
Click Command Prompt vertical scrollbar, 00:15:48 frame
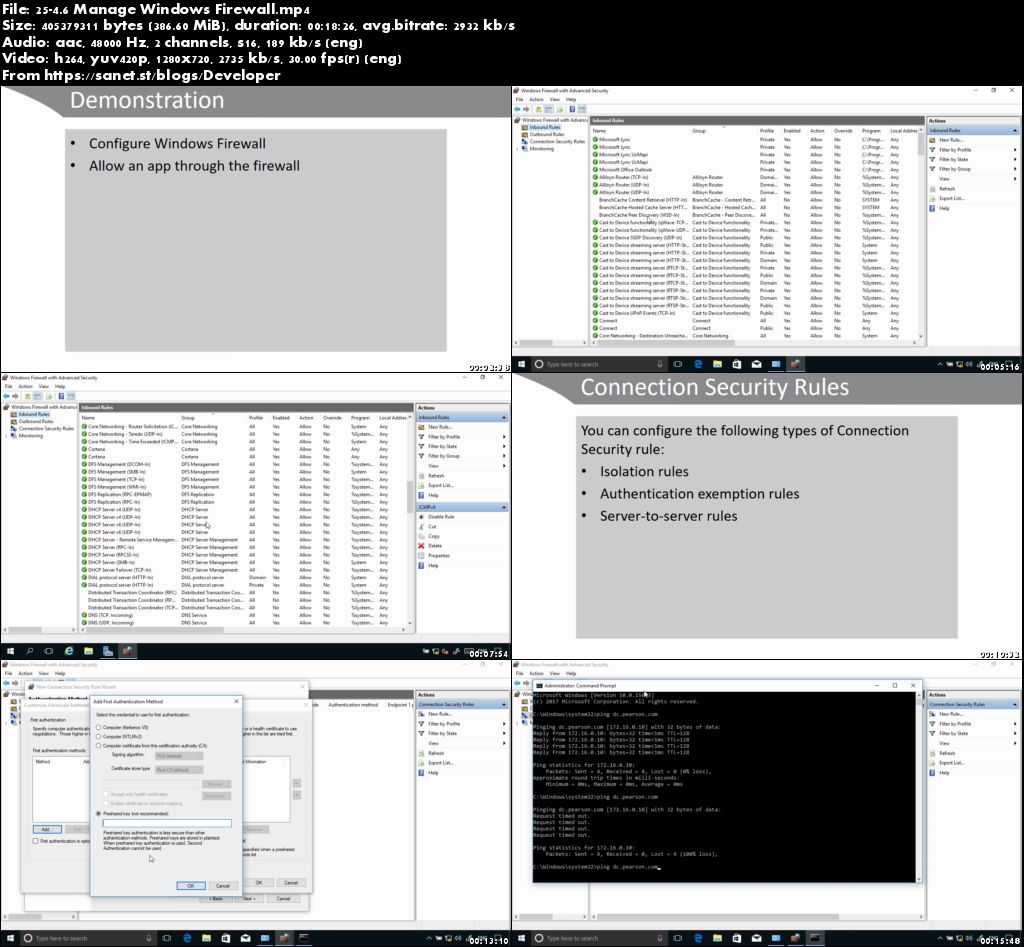point(920,786)
